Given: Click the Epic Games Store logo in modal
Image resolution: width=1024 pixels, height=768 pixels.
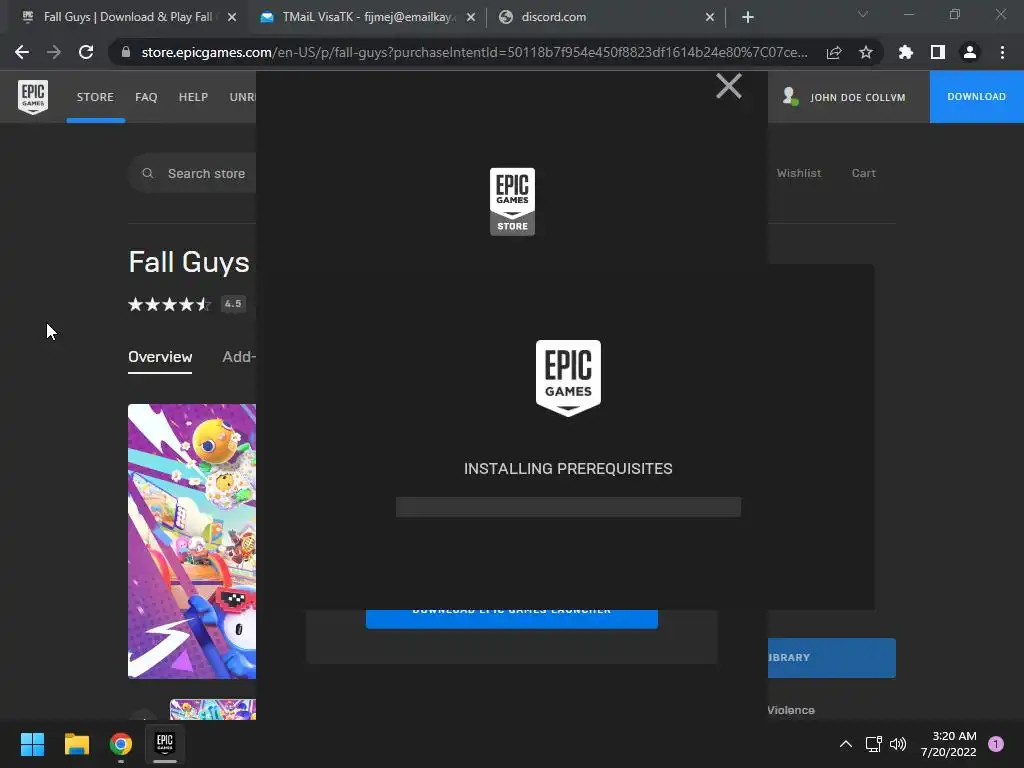Looking at the screenshot, I should tap(513, 201).
